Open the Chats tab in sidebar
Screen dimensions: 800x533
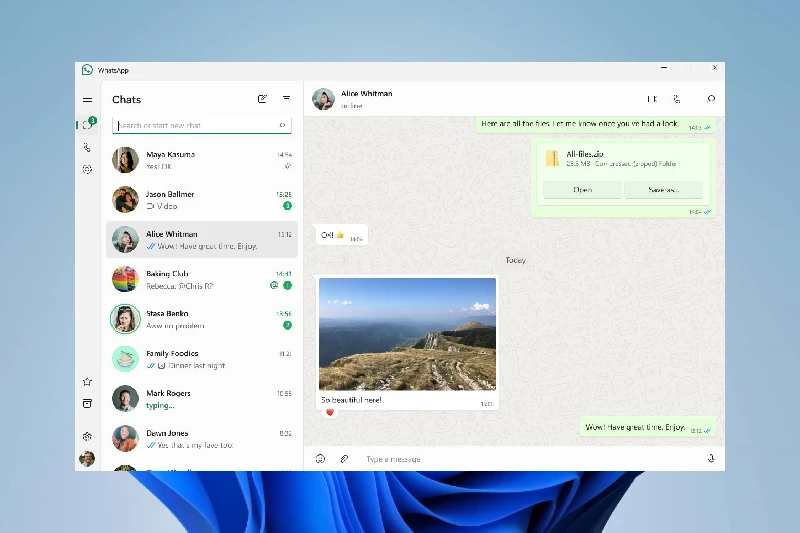point(87,124)
